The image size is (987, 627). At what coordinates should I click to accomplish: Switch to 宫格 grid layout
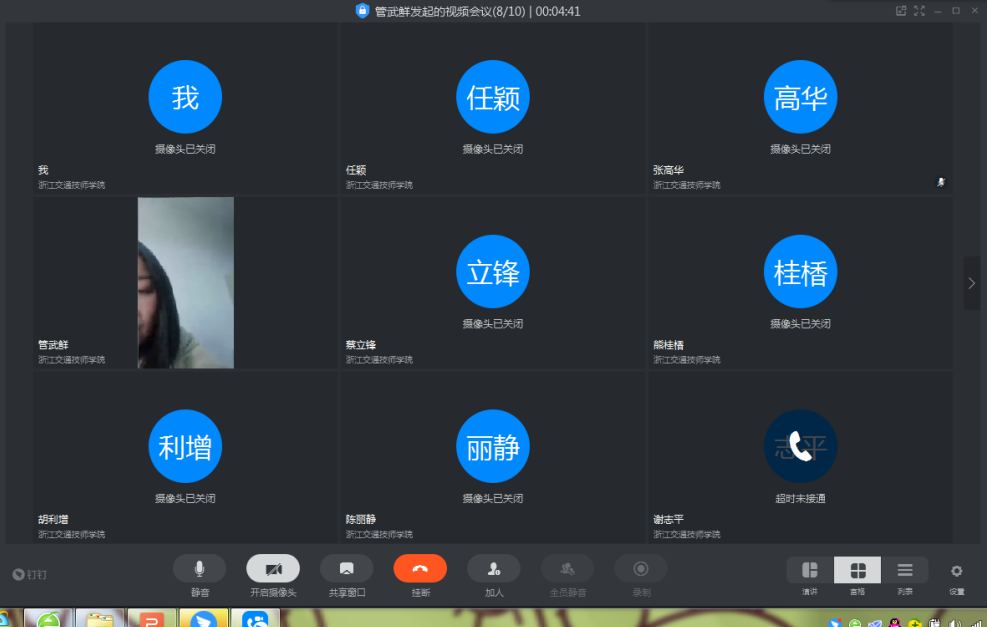[x=857, y=570]
